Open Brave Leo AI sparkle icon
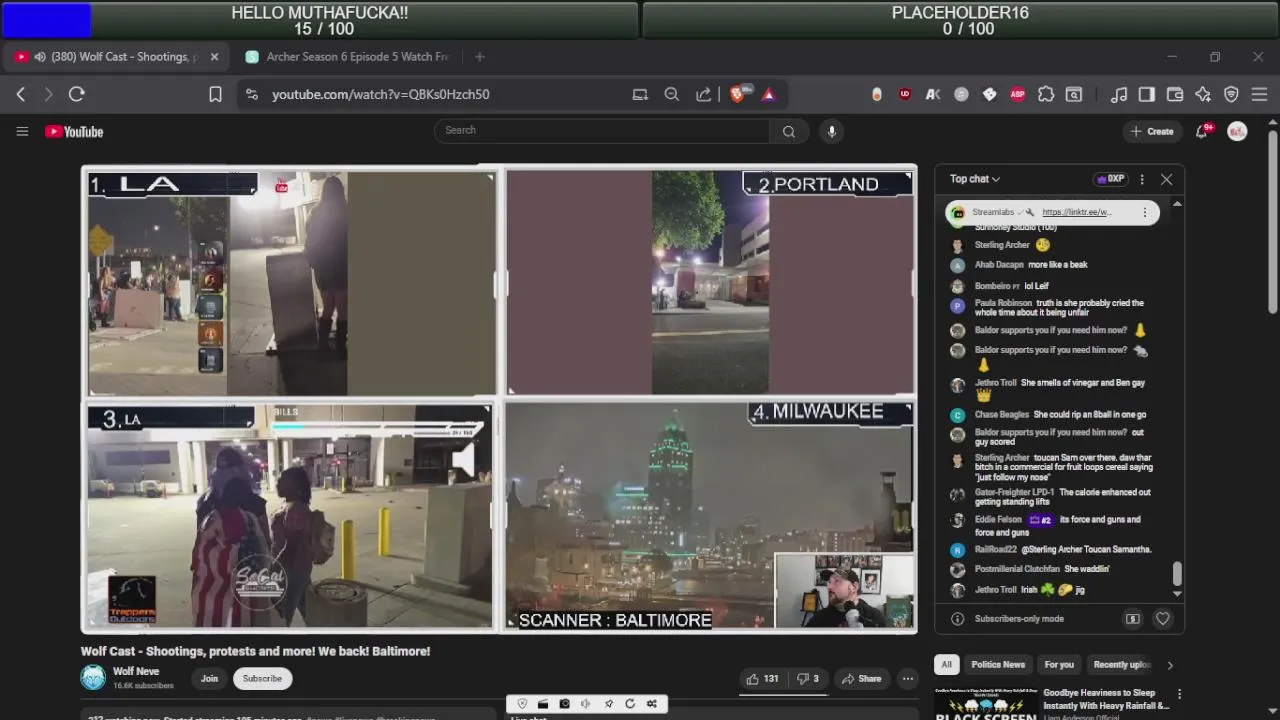Viewport: 1280px width, 720px height. (1203, 94)
